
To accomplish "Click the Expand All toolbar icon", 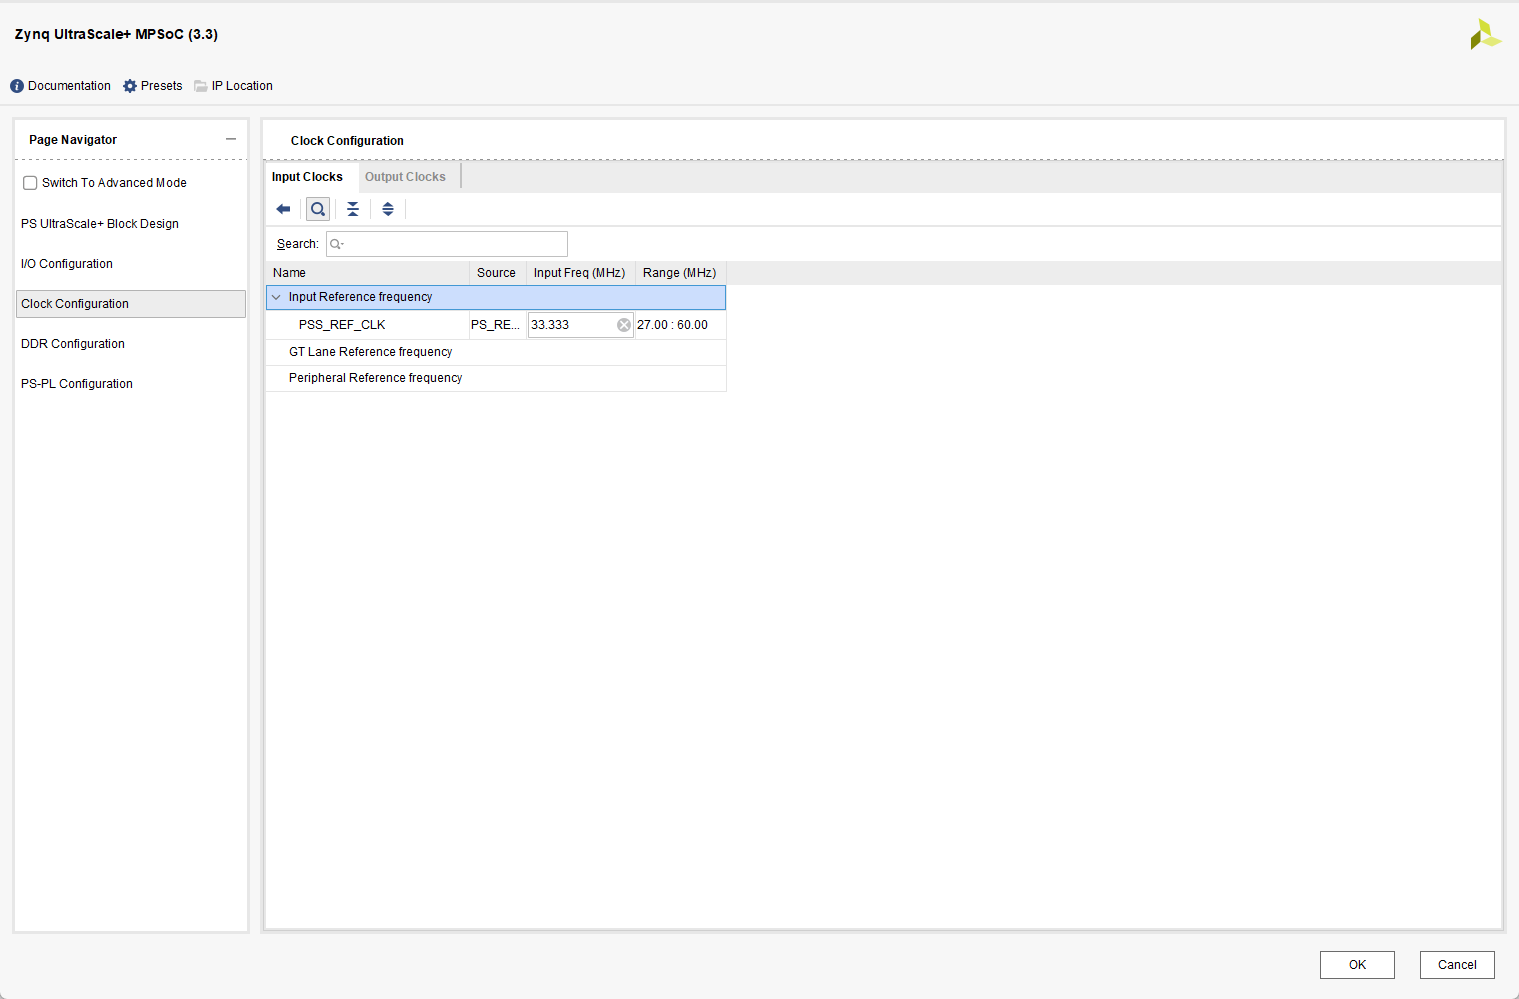I will (x=388, y=209).
